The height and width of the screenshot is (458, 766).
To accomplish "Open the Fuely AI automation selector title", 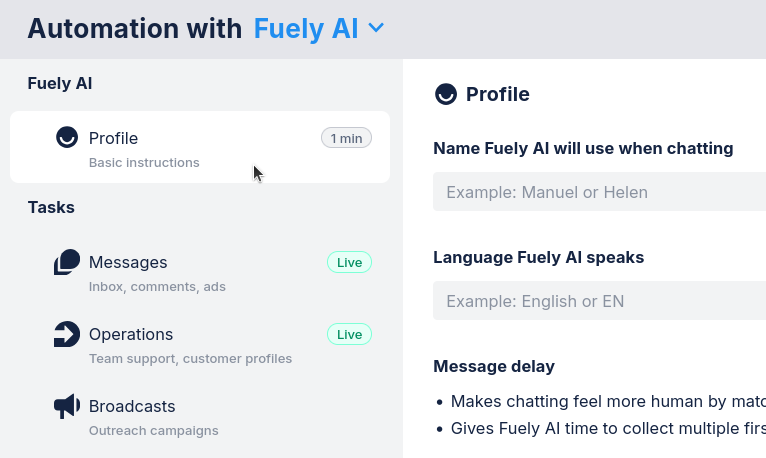I will [x=305, y=28].
